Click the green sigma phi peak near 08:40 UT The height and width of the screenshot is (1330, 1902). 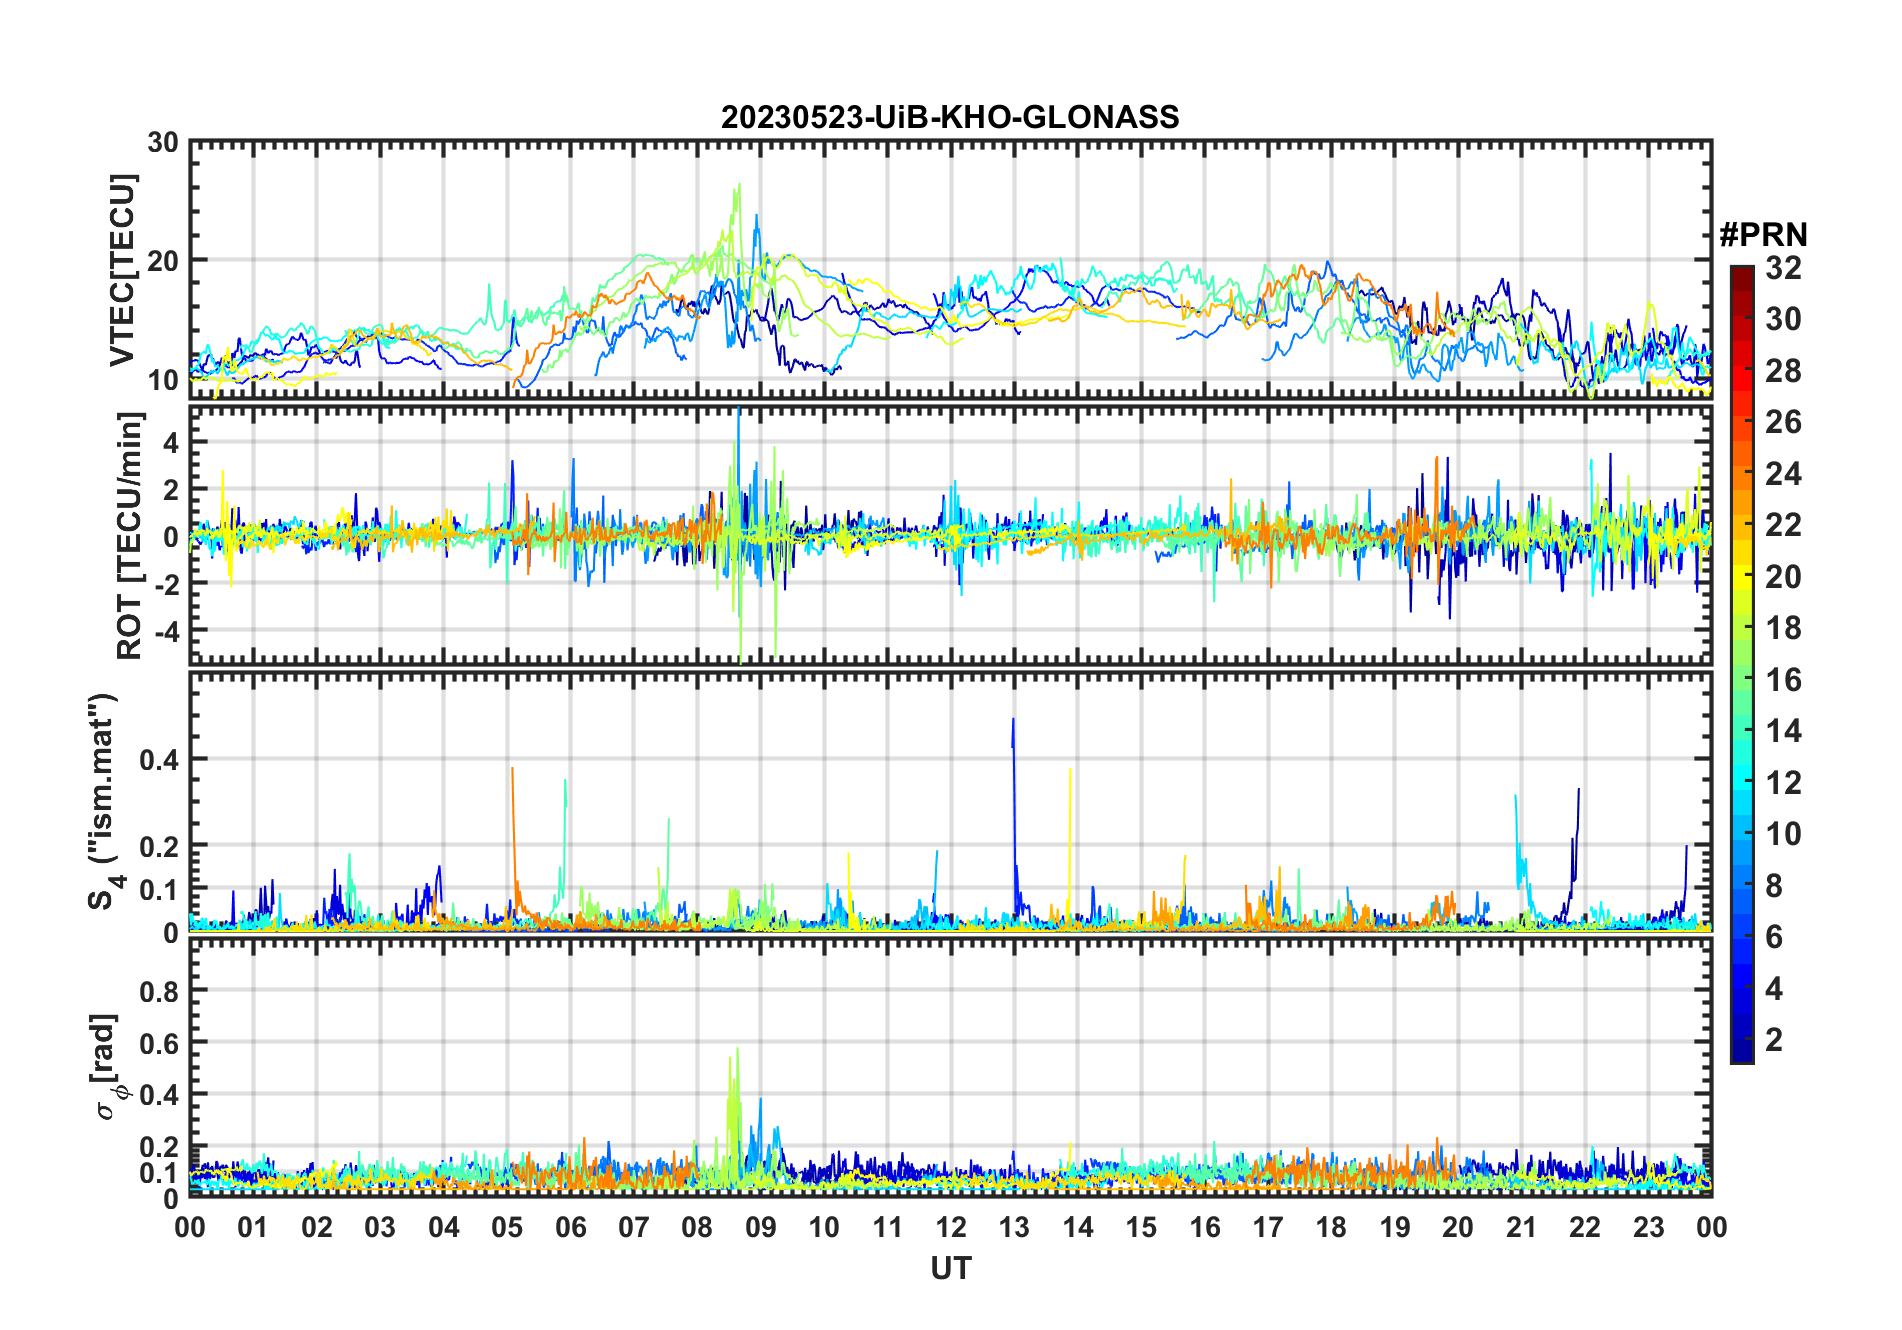pos(737,1052)
